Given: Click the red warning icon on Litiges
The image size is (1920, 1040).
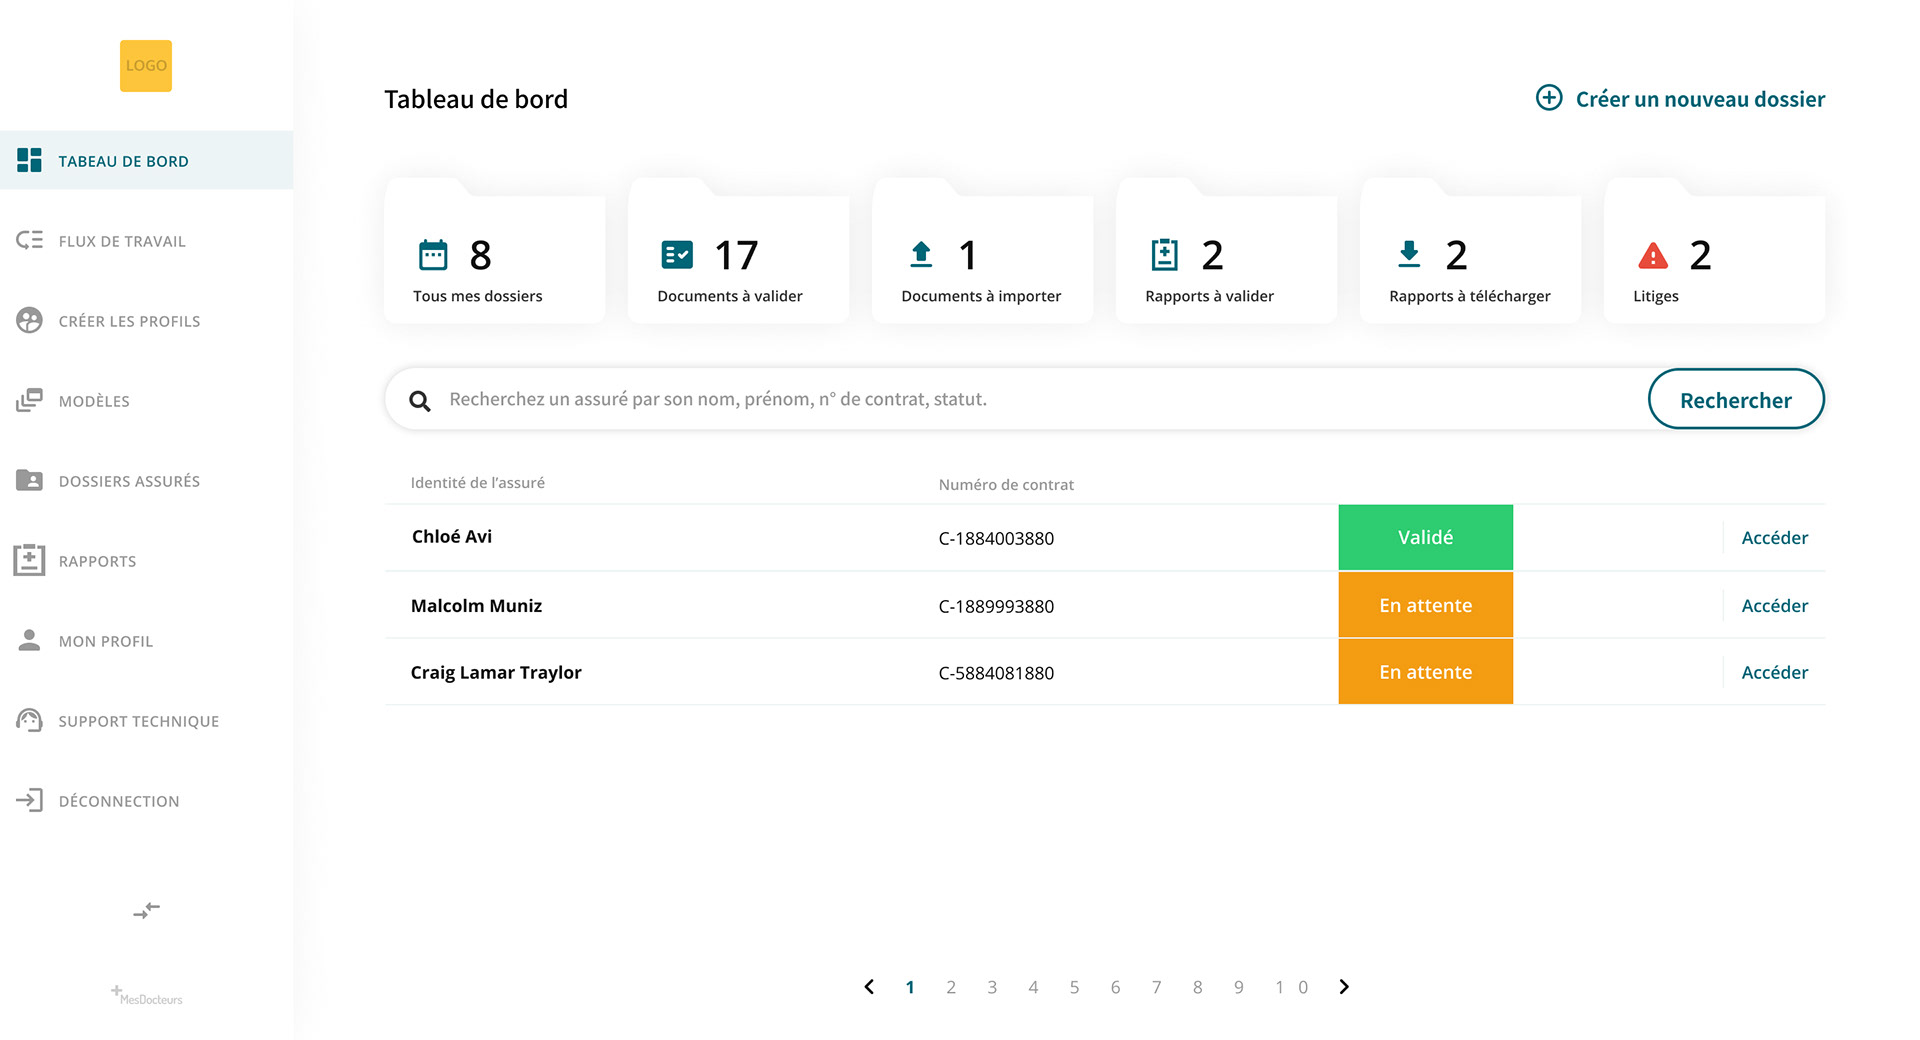Looking at the screenshot, I should (1653, 256).
